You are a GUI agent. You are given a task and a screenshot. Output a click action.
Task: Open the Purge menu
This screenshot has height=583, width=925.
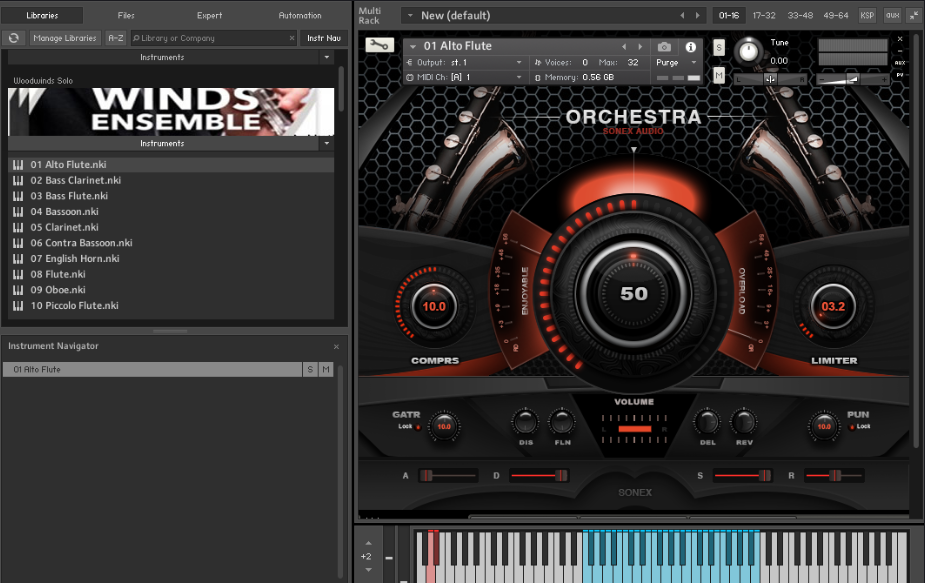click(676, 62)
